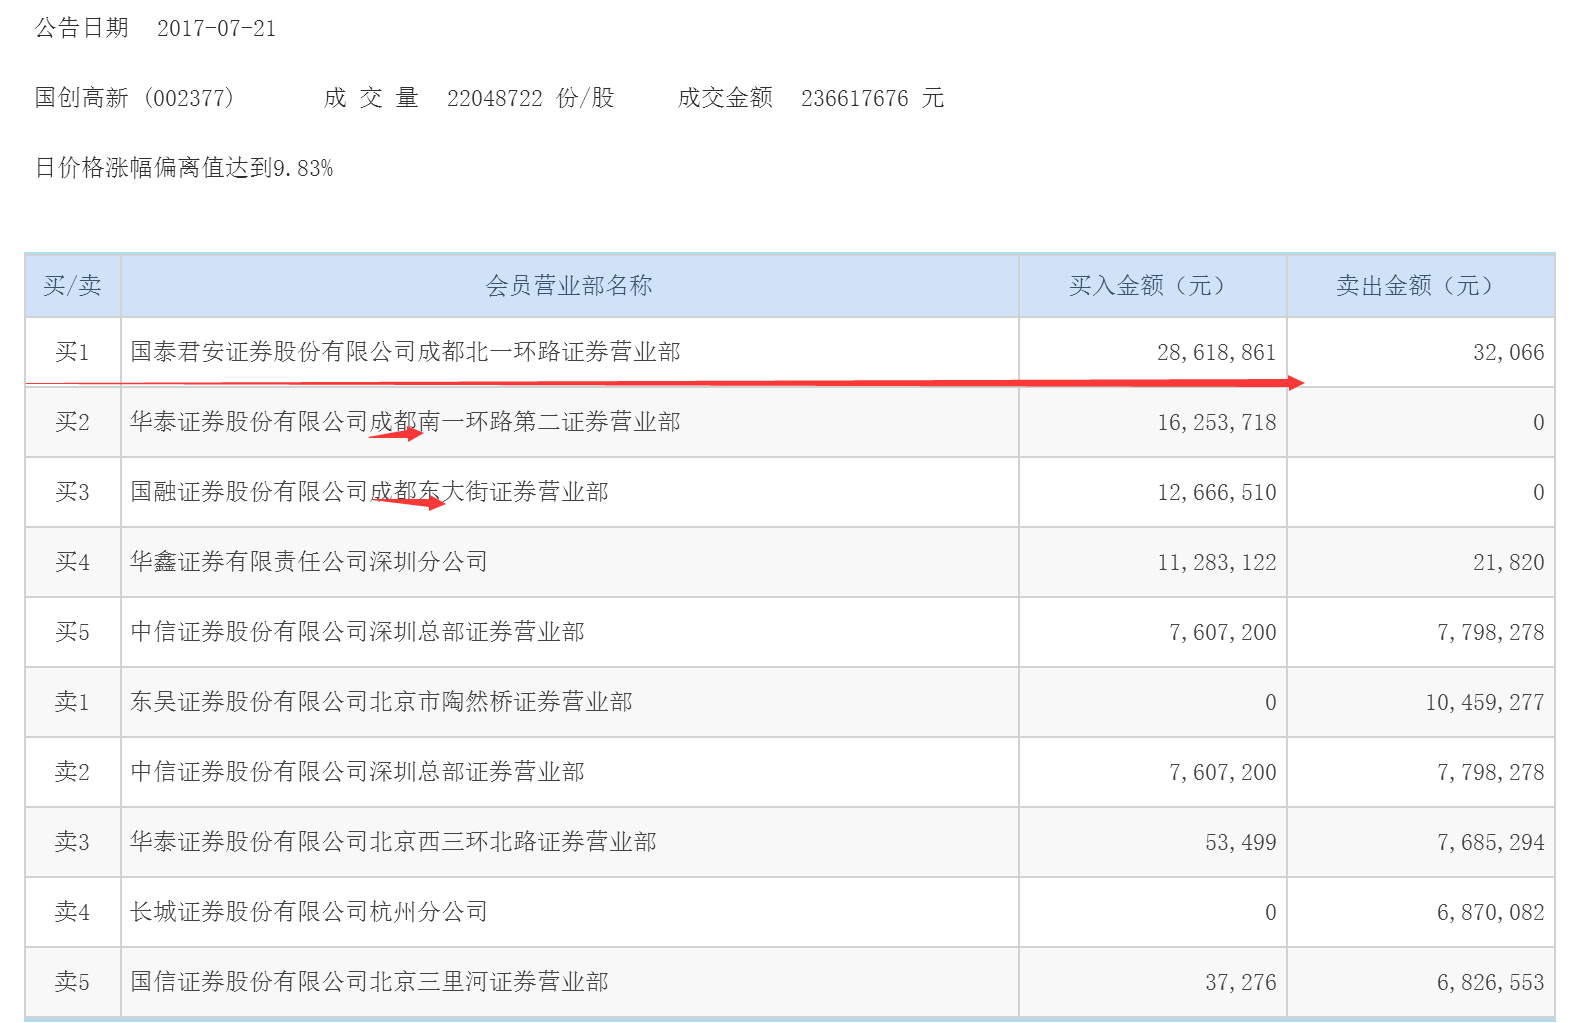
Task: Click 中信证券深圳总部 name in 卖2 row
Action: pos(357,772)
